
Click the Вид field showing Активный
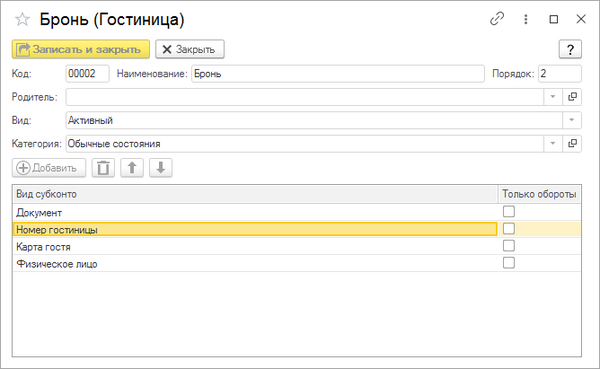pos(314,120)
